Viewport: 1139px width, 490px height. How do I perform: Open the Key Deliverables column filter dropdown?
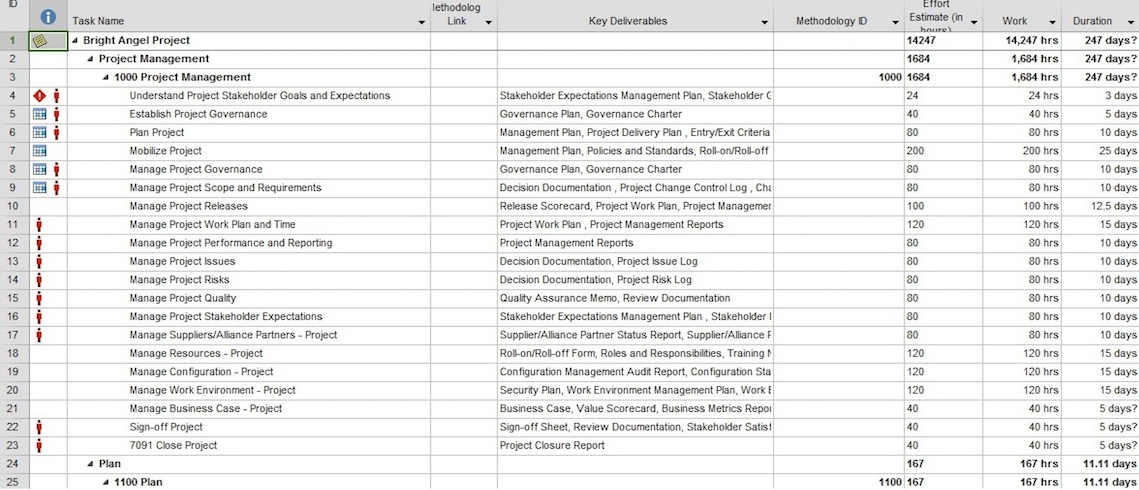(765, 21)
